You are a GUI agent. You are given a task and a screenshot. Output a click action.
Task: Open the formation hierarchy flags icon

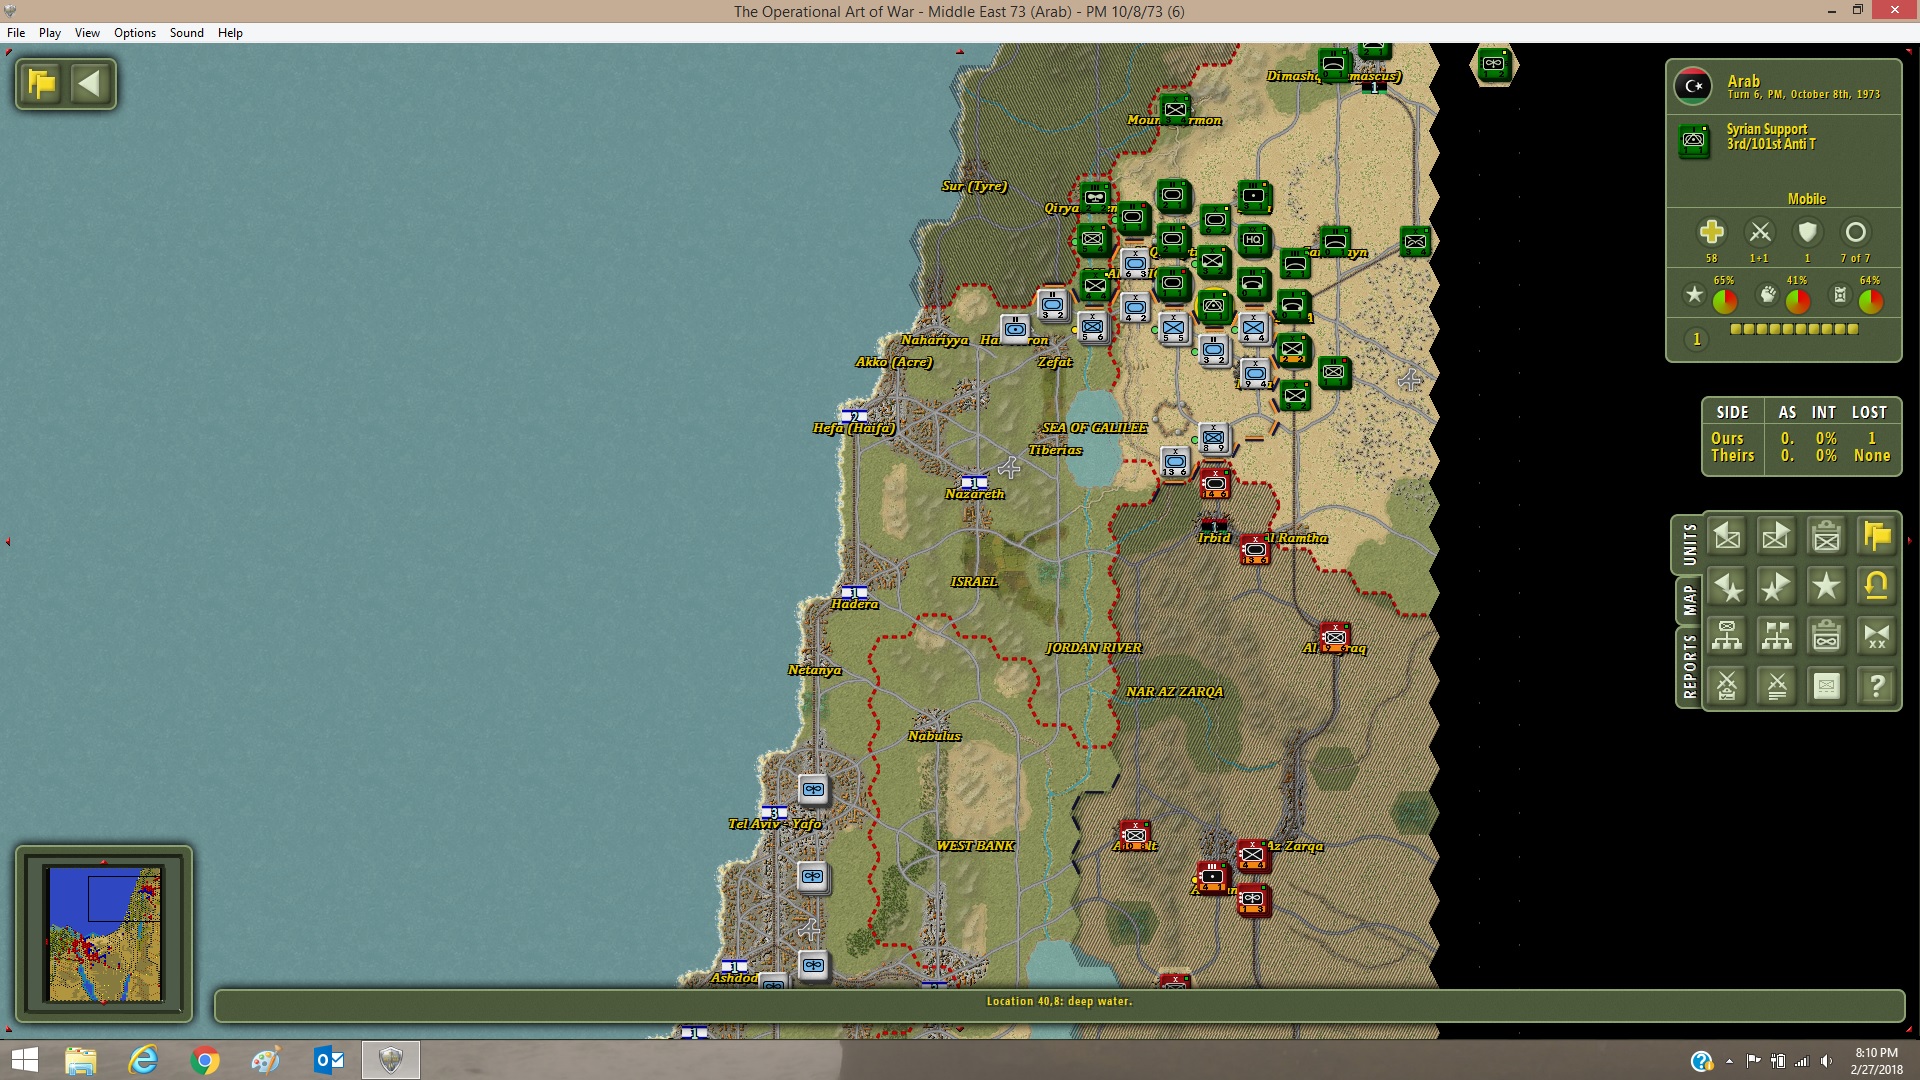pos(1777,636)
